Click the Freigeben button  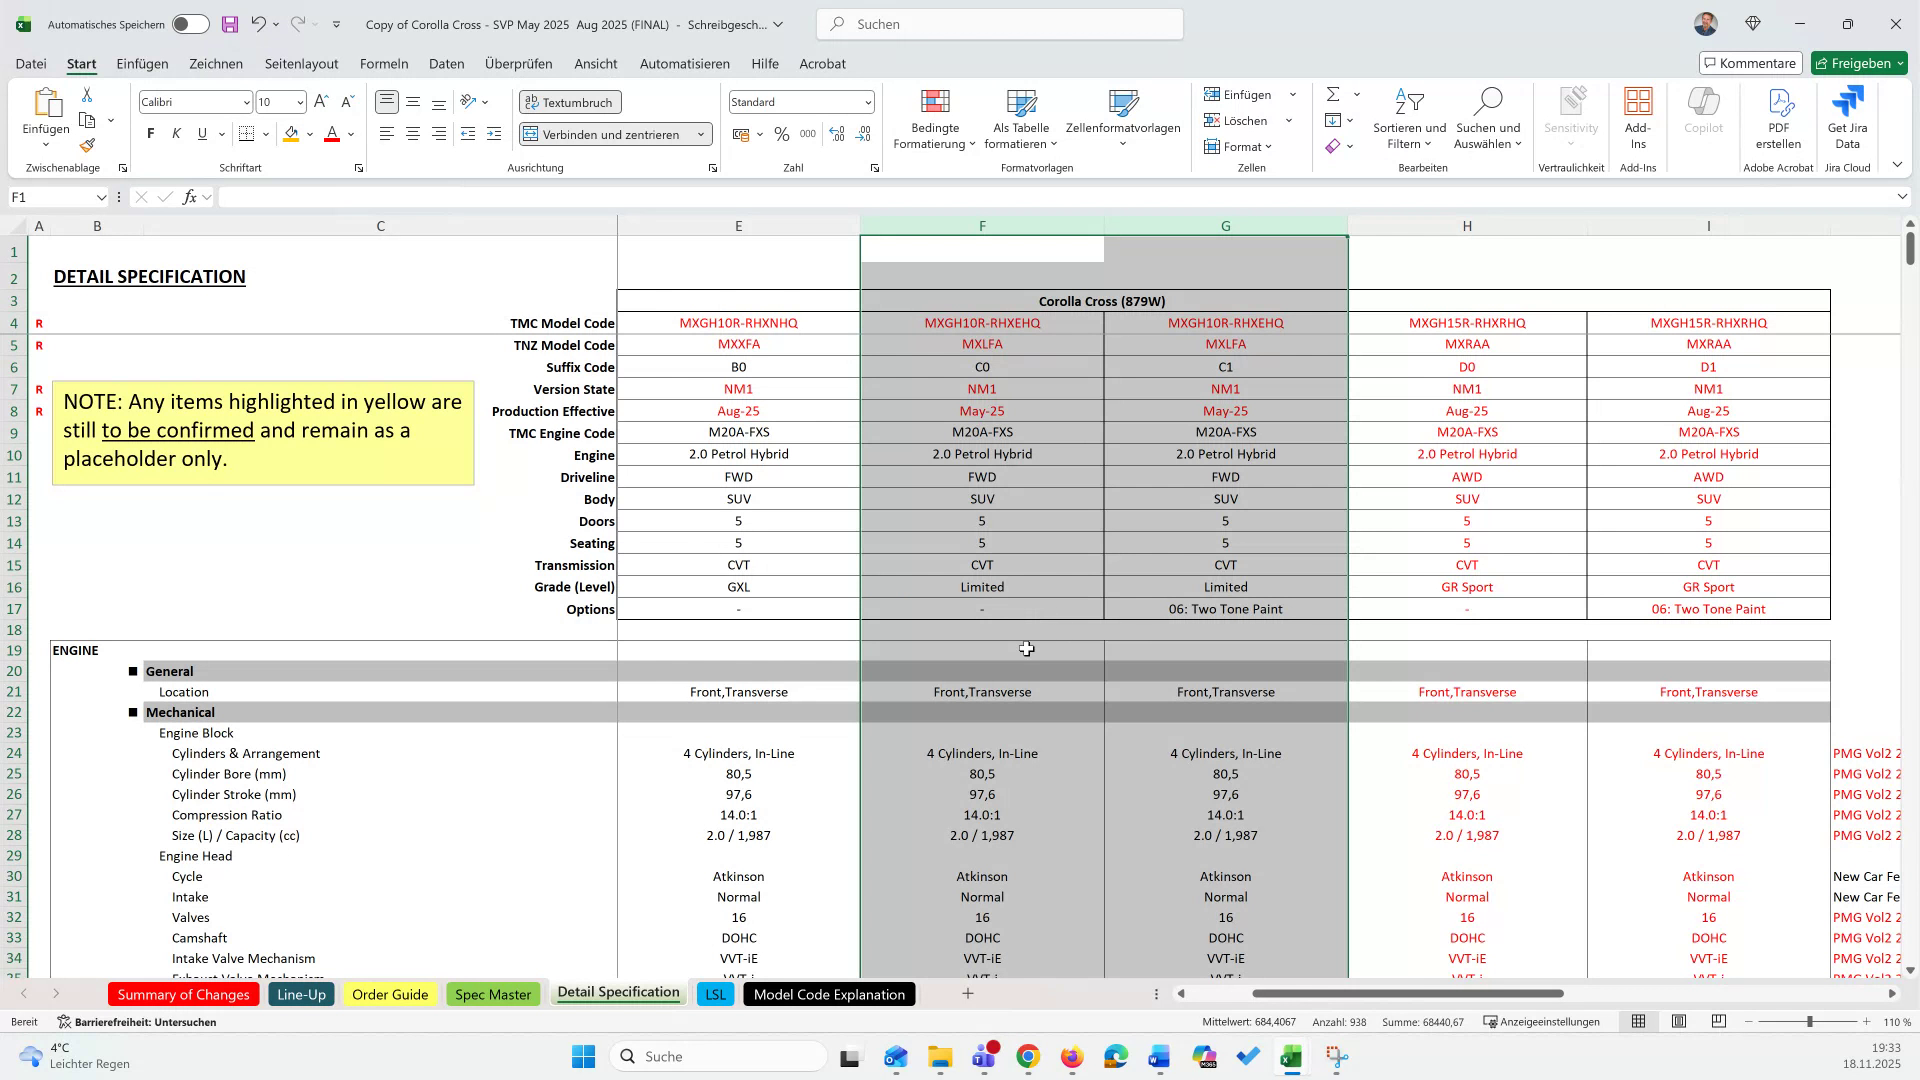click(x=1858, y=62)
